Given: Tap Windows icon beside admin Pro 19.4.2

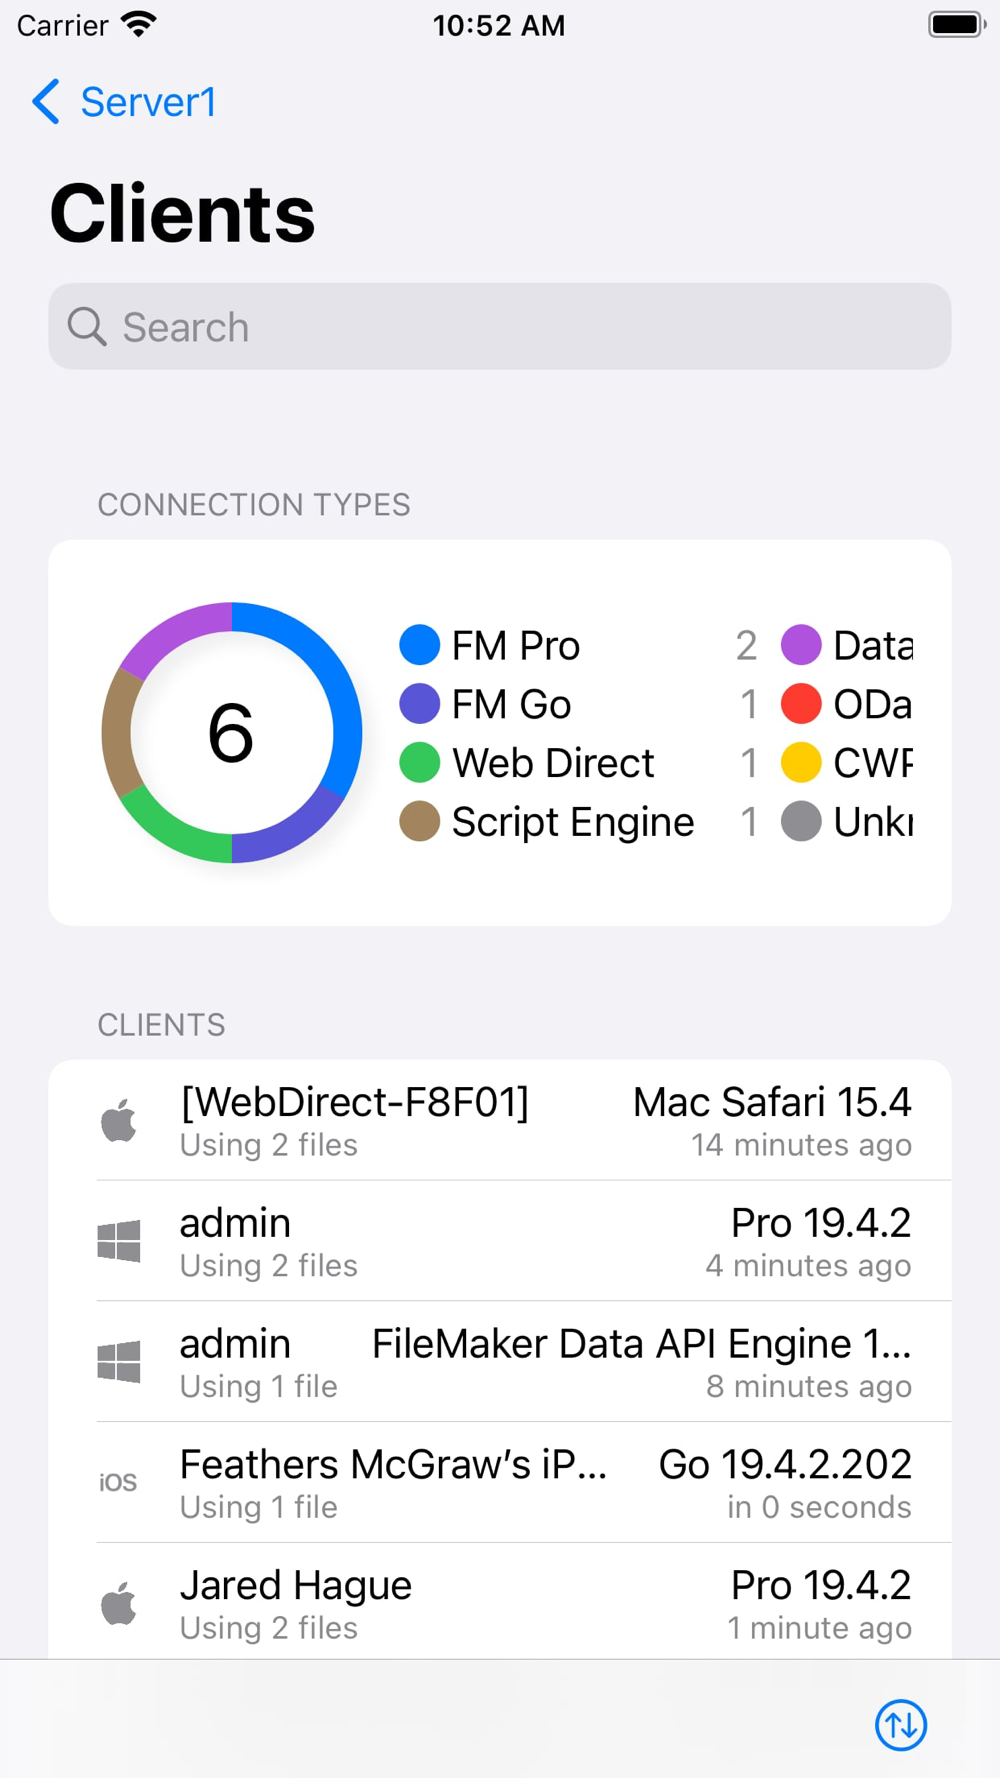Looking at the screenshot, I should tap(119, 1242).
